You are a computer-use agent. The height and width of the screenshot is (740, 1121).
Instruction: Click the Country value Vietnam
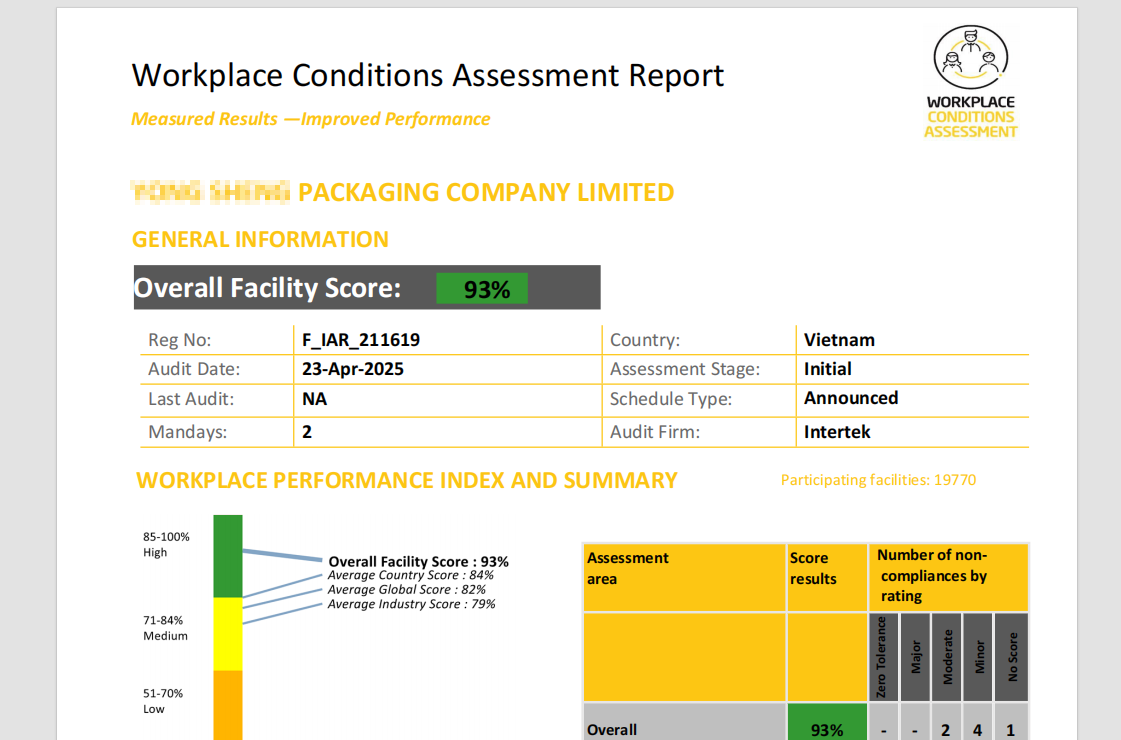point(839,340)
